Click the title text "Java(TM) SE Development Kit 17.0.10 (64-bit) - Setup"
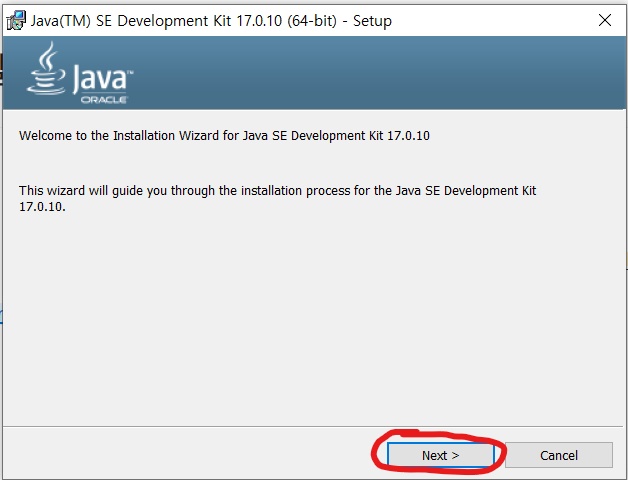Viewport: 628px width, 480px height. pyautogui.click(x=211, y=21)
